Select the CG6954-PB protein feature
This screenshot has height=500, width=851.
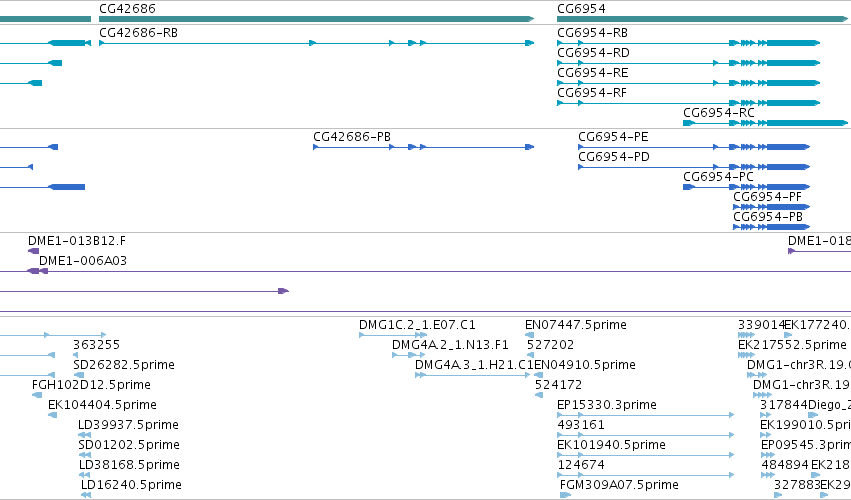[771, 227]
